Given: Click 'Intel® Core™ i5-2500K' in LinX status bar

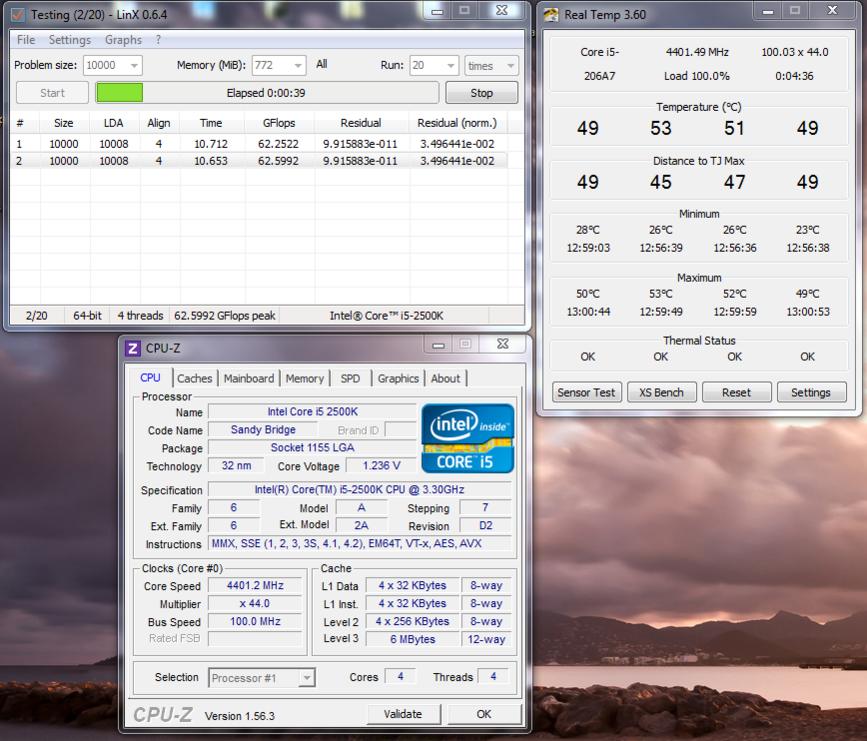Looking at the screenshot, I should [387, 316].
